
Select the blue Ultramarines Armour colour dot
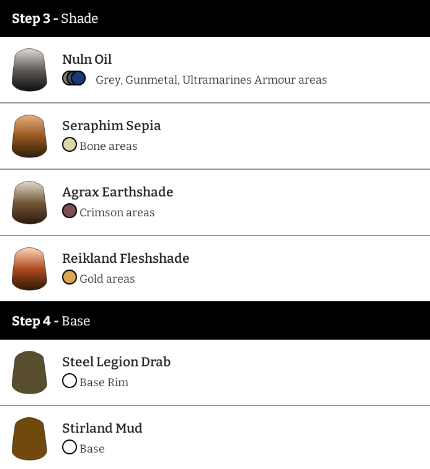click(78, 78)
